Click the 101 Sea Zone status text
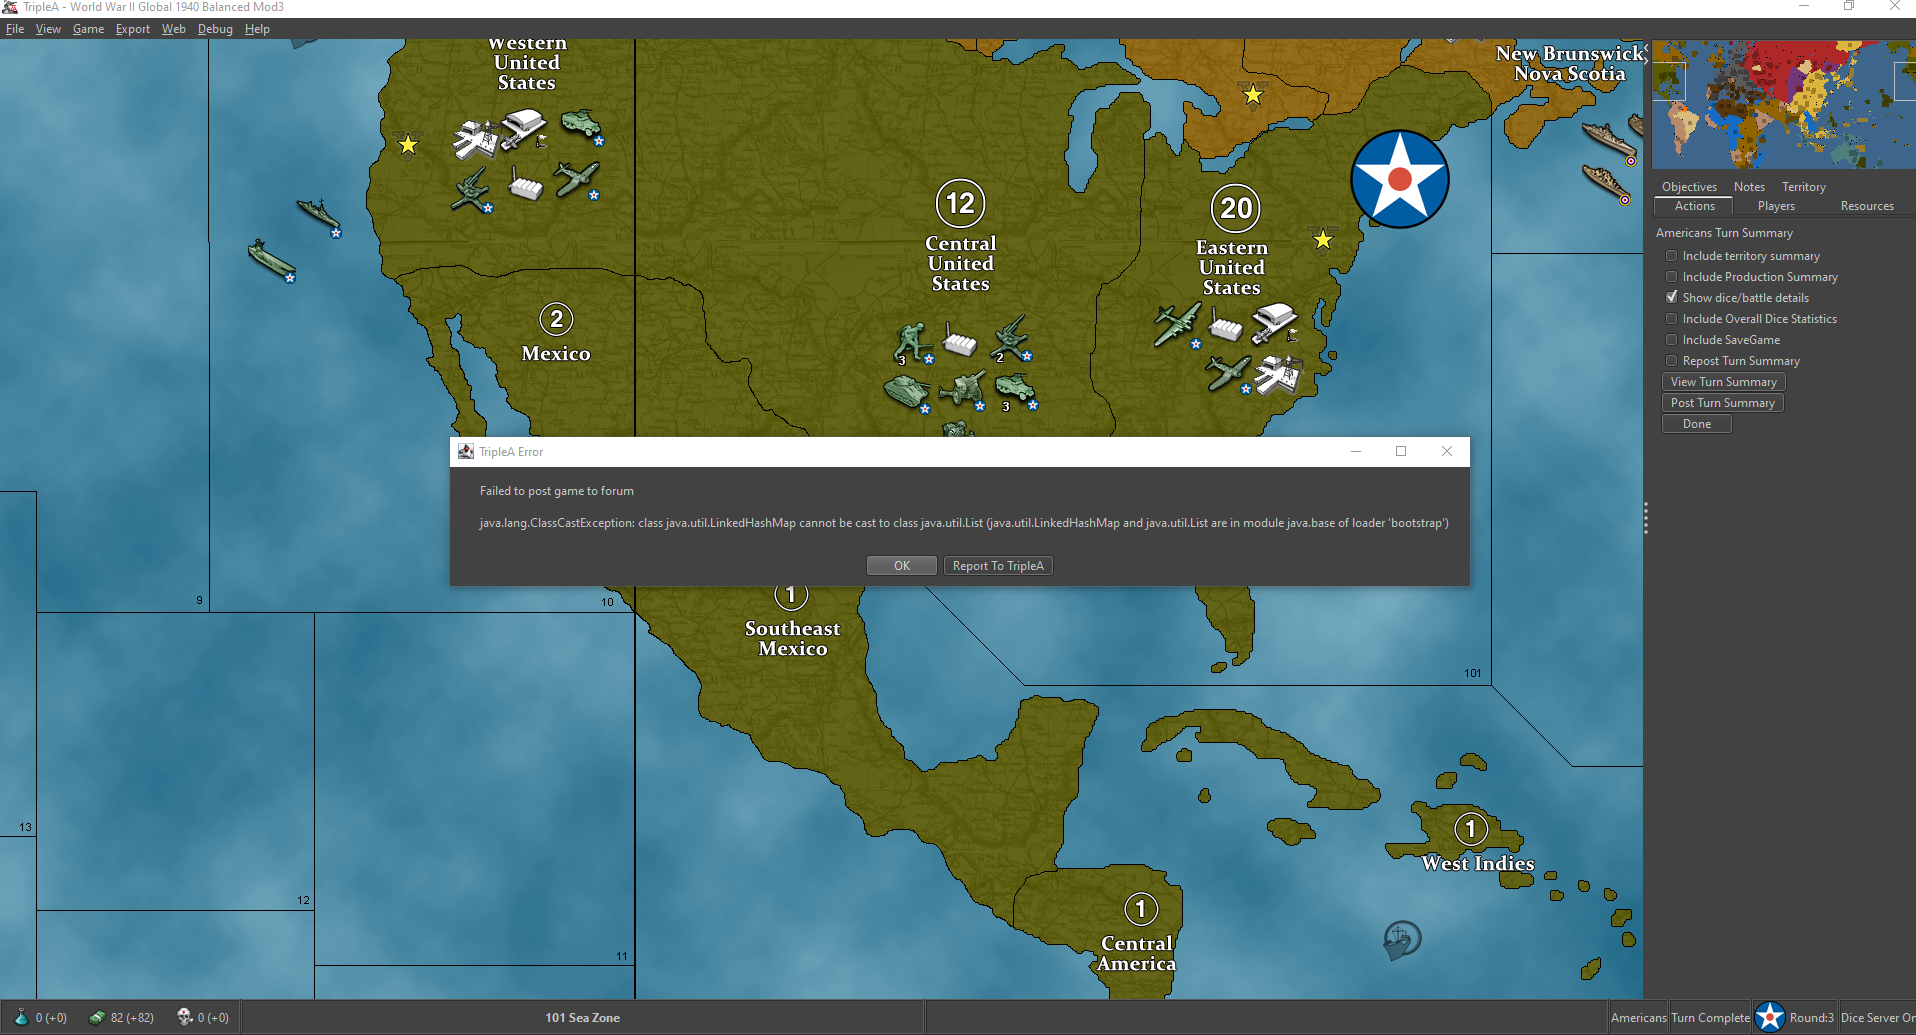Image resolution: width=1916 pixels, height=1035 pixels. pyautogui.click(x=582, y=1018)
